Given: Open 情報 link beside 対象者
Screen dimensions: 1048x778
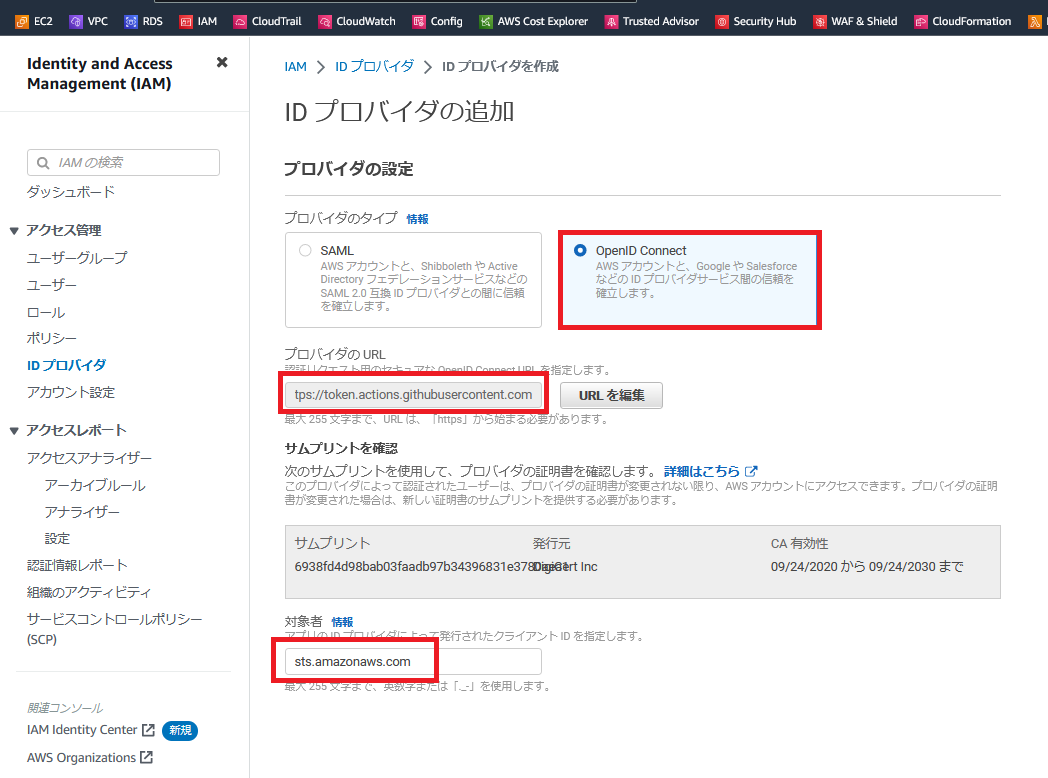Looking at the screenshot, I should coord(342,622).
